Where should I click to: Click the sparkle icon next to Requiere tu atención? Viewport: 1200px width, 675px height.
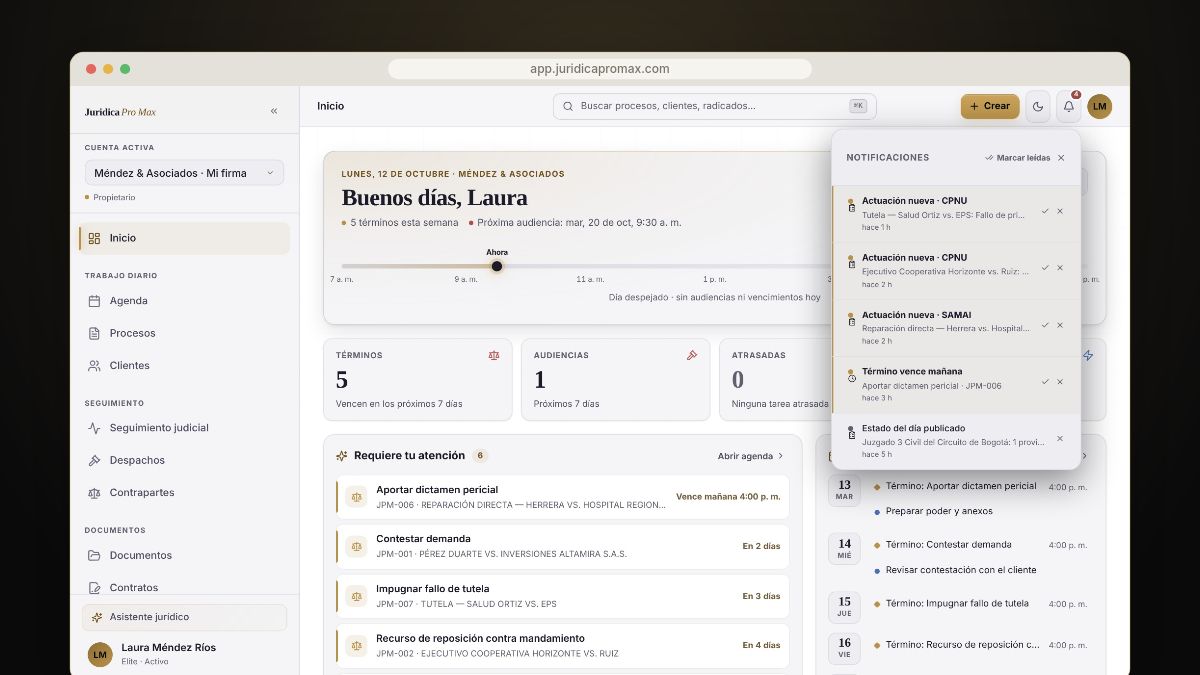click(x=342, y=456)
